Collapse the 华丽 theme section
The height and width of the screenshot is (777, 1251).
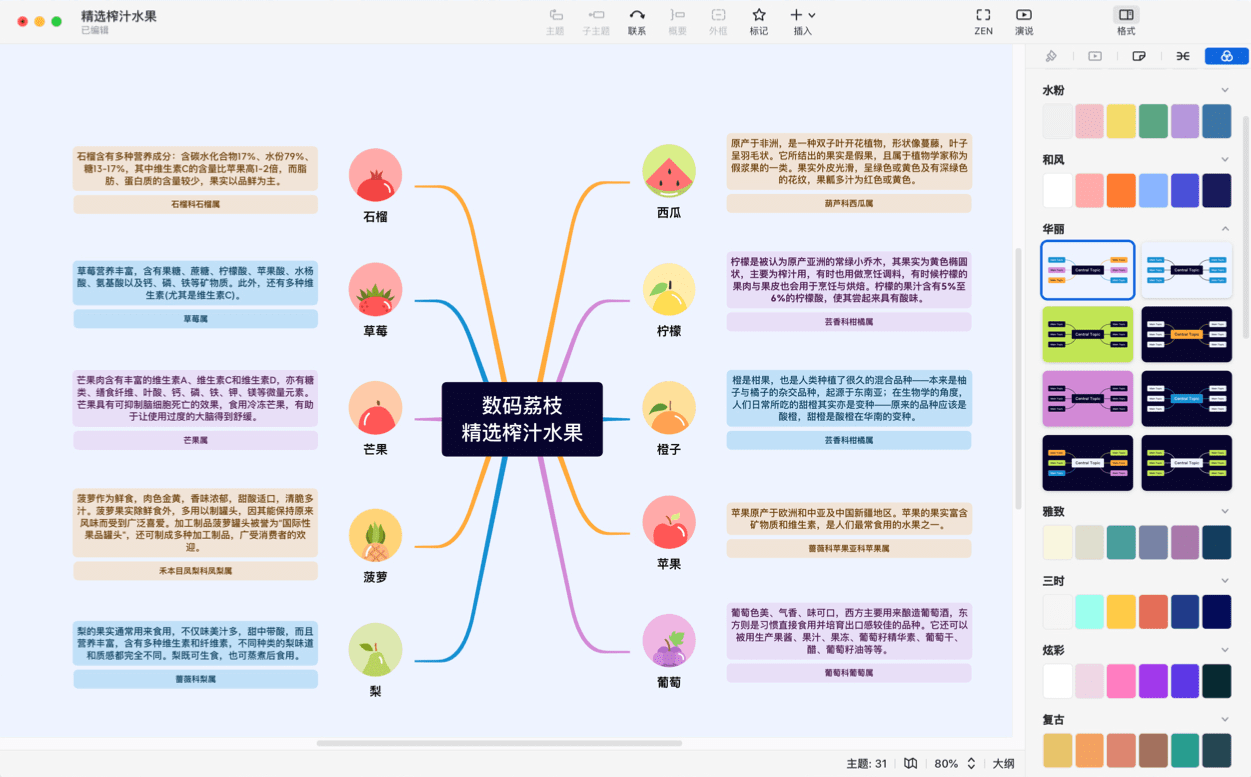(1225, 229)
